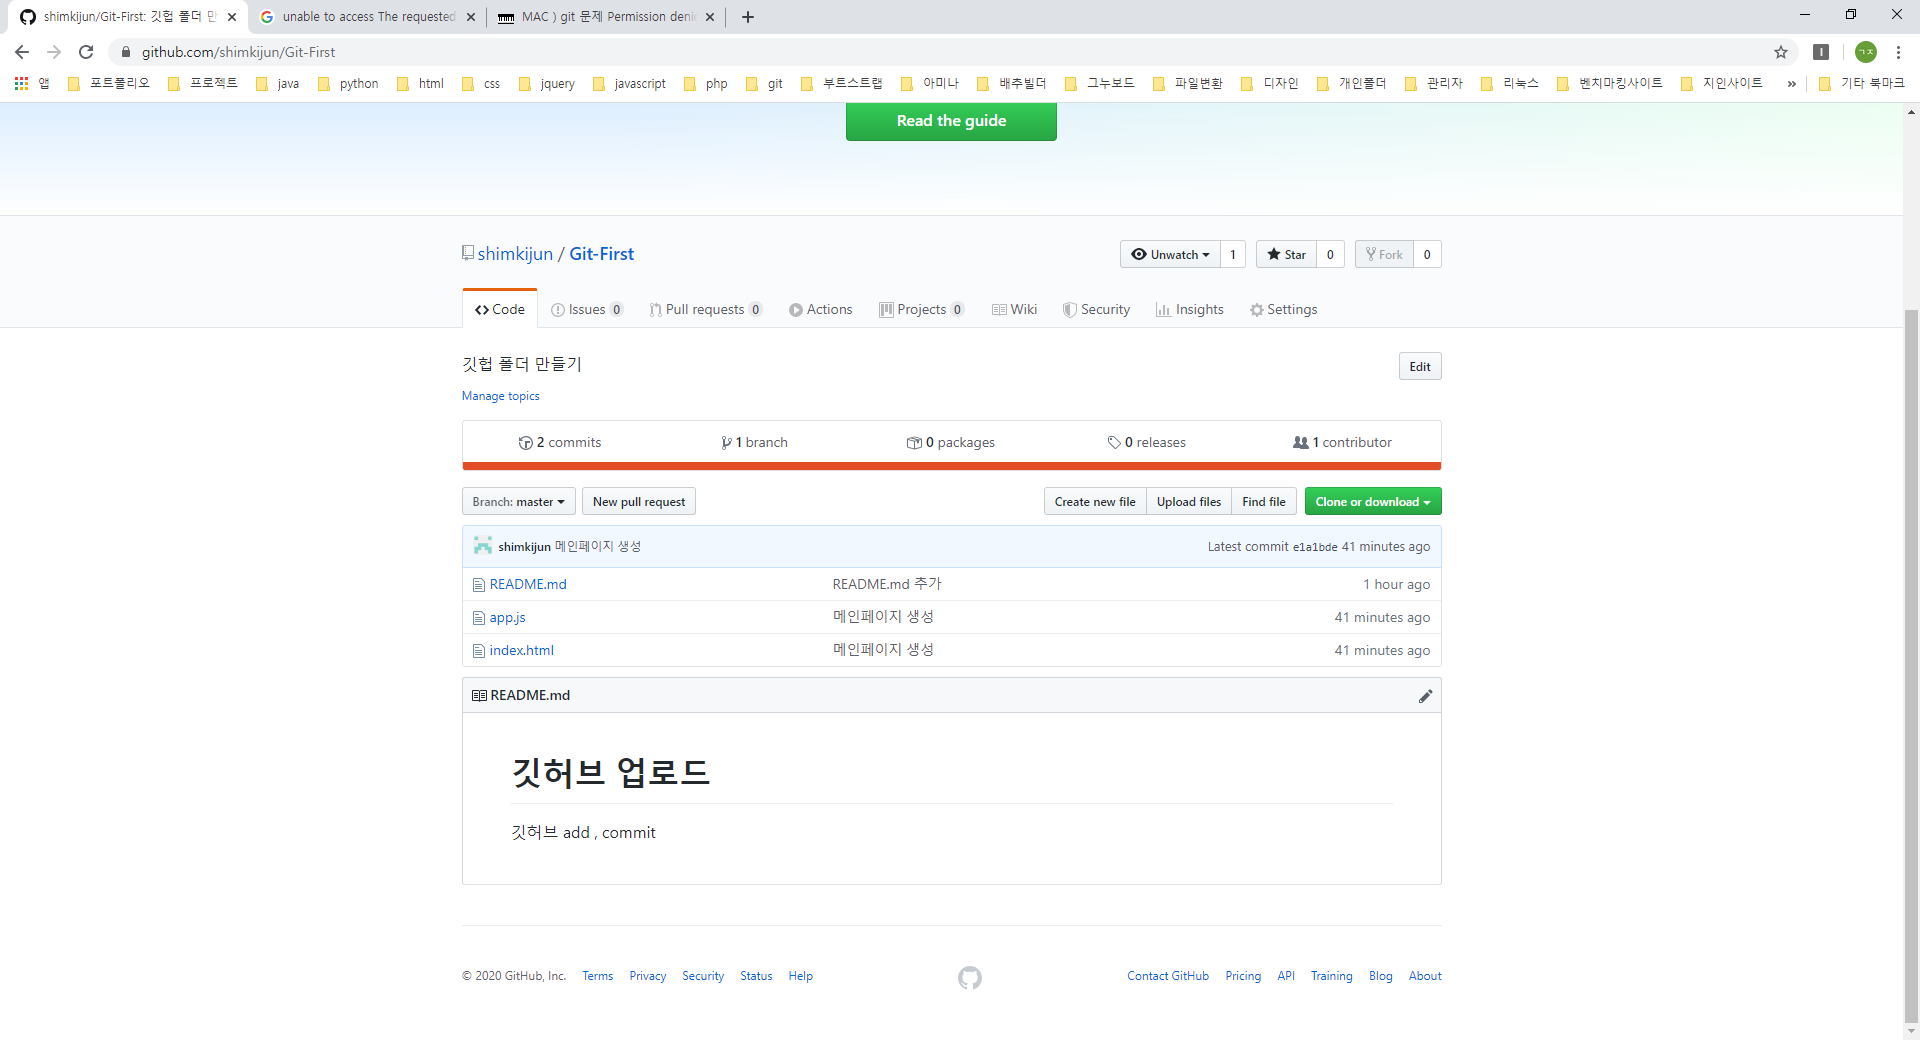Open the css bookmark folder
The image size is (1920, 1040).
tap(481, 83)
